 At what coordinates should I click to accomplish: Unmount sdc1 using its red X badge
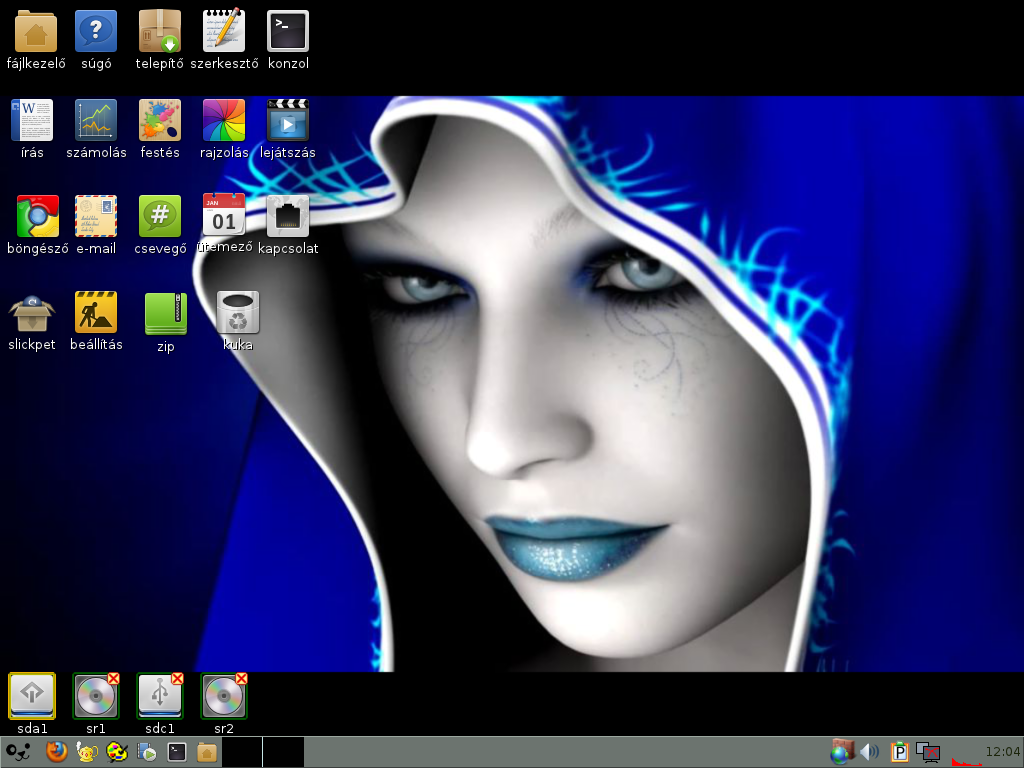[x=178, y=679]
